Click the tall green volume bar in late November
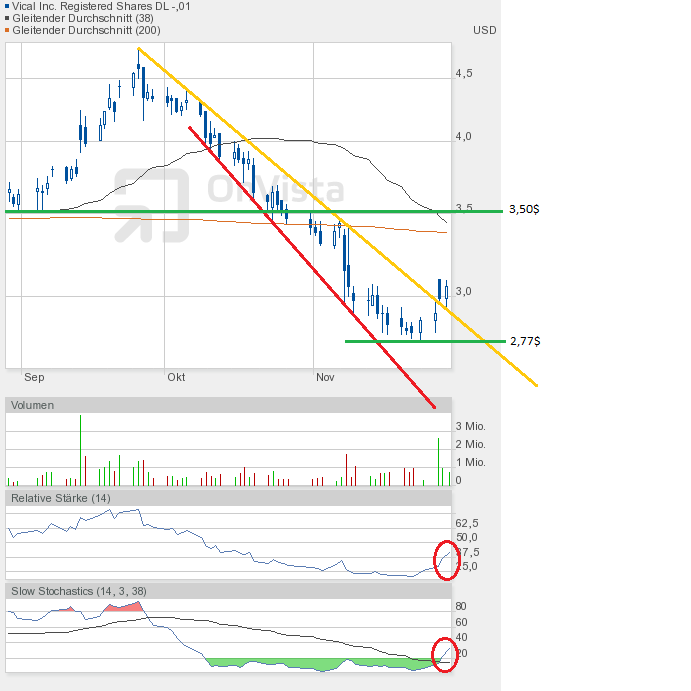 coord(438,462)
